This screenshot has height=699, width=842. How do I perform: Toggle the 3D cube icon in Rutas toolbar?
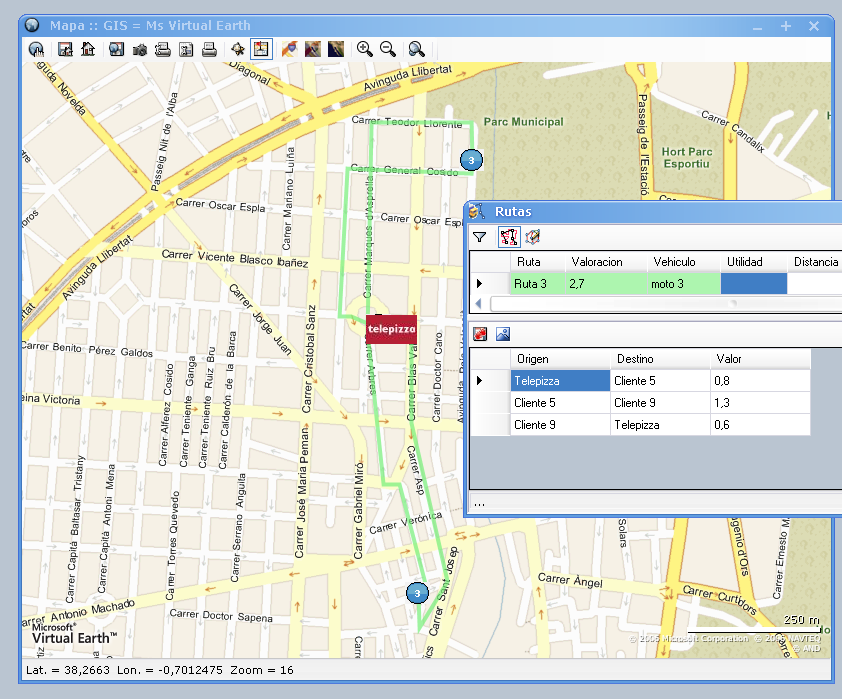click(x=533, y=237)
